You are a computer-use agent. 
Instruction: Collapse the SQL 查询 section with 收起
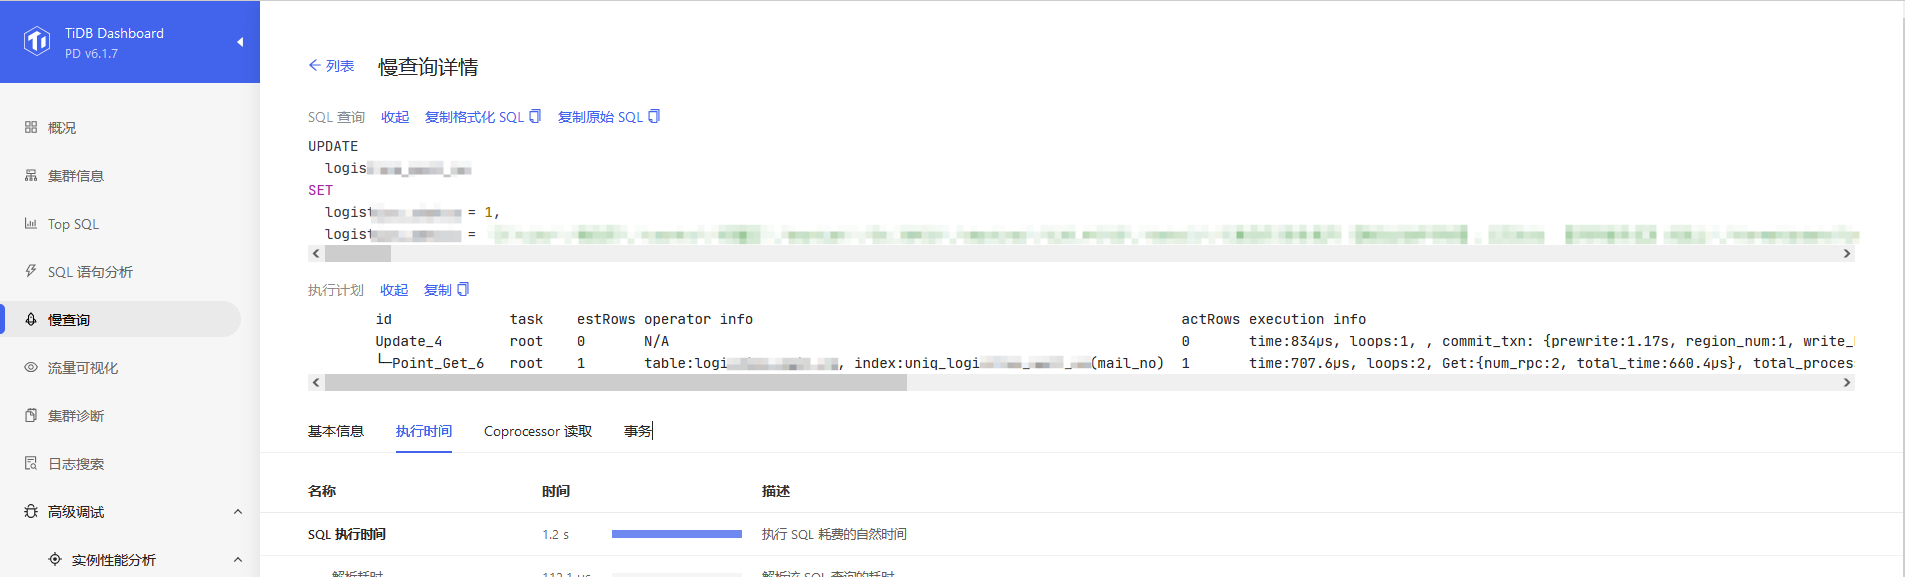pyautogui.click(x=395, y=117)
